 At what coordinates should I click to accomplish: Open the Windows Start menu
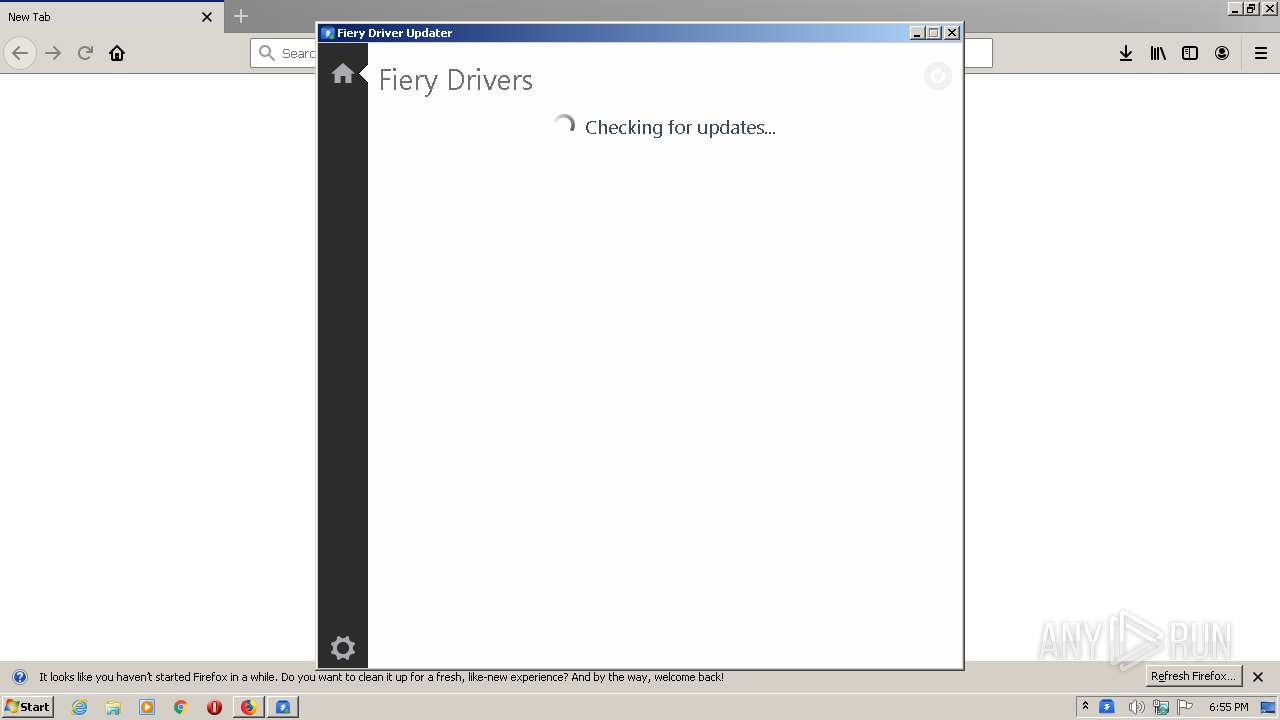pyautogui.click(x=28, y=707)
